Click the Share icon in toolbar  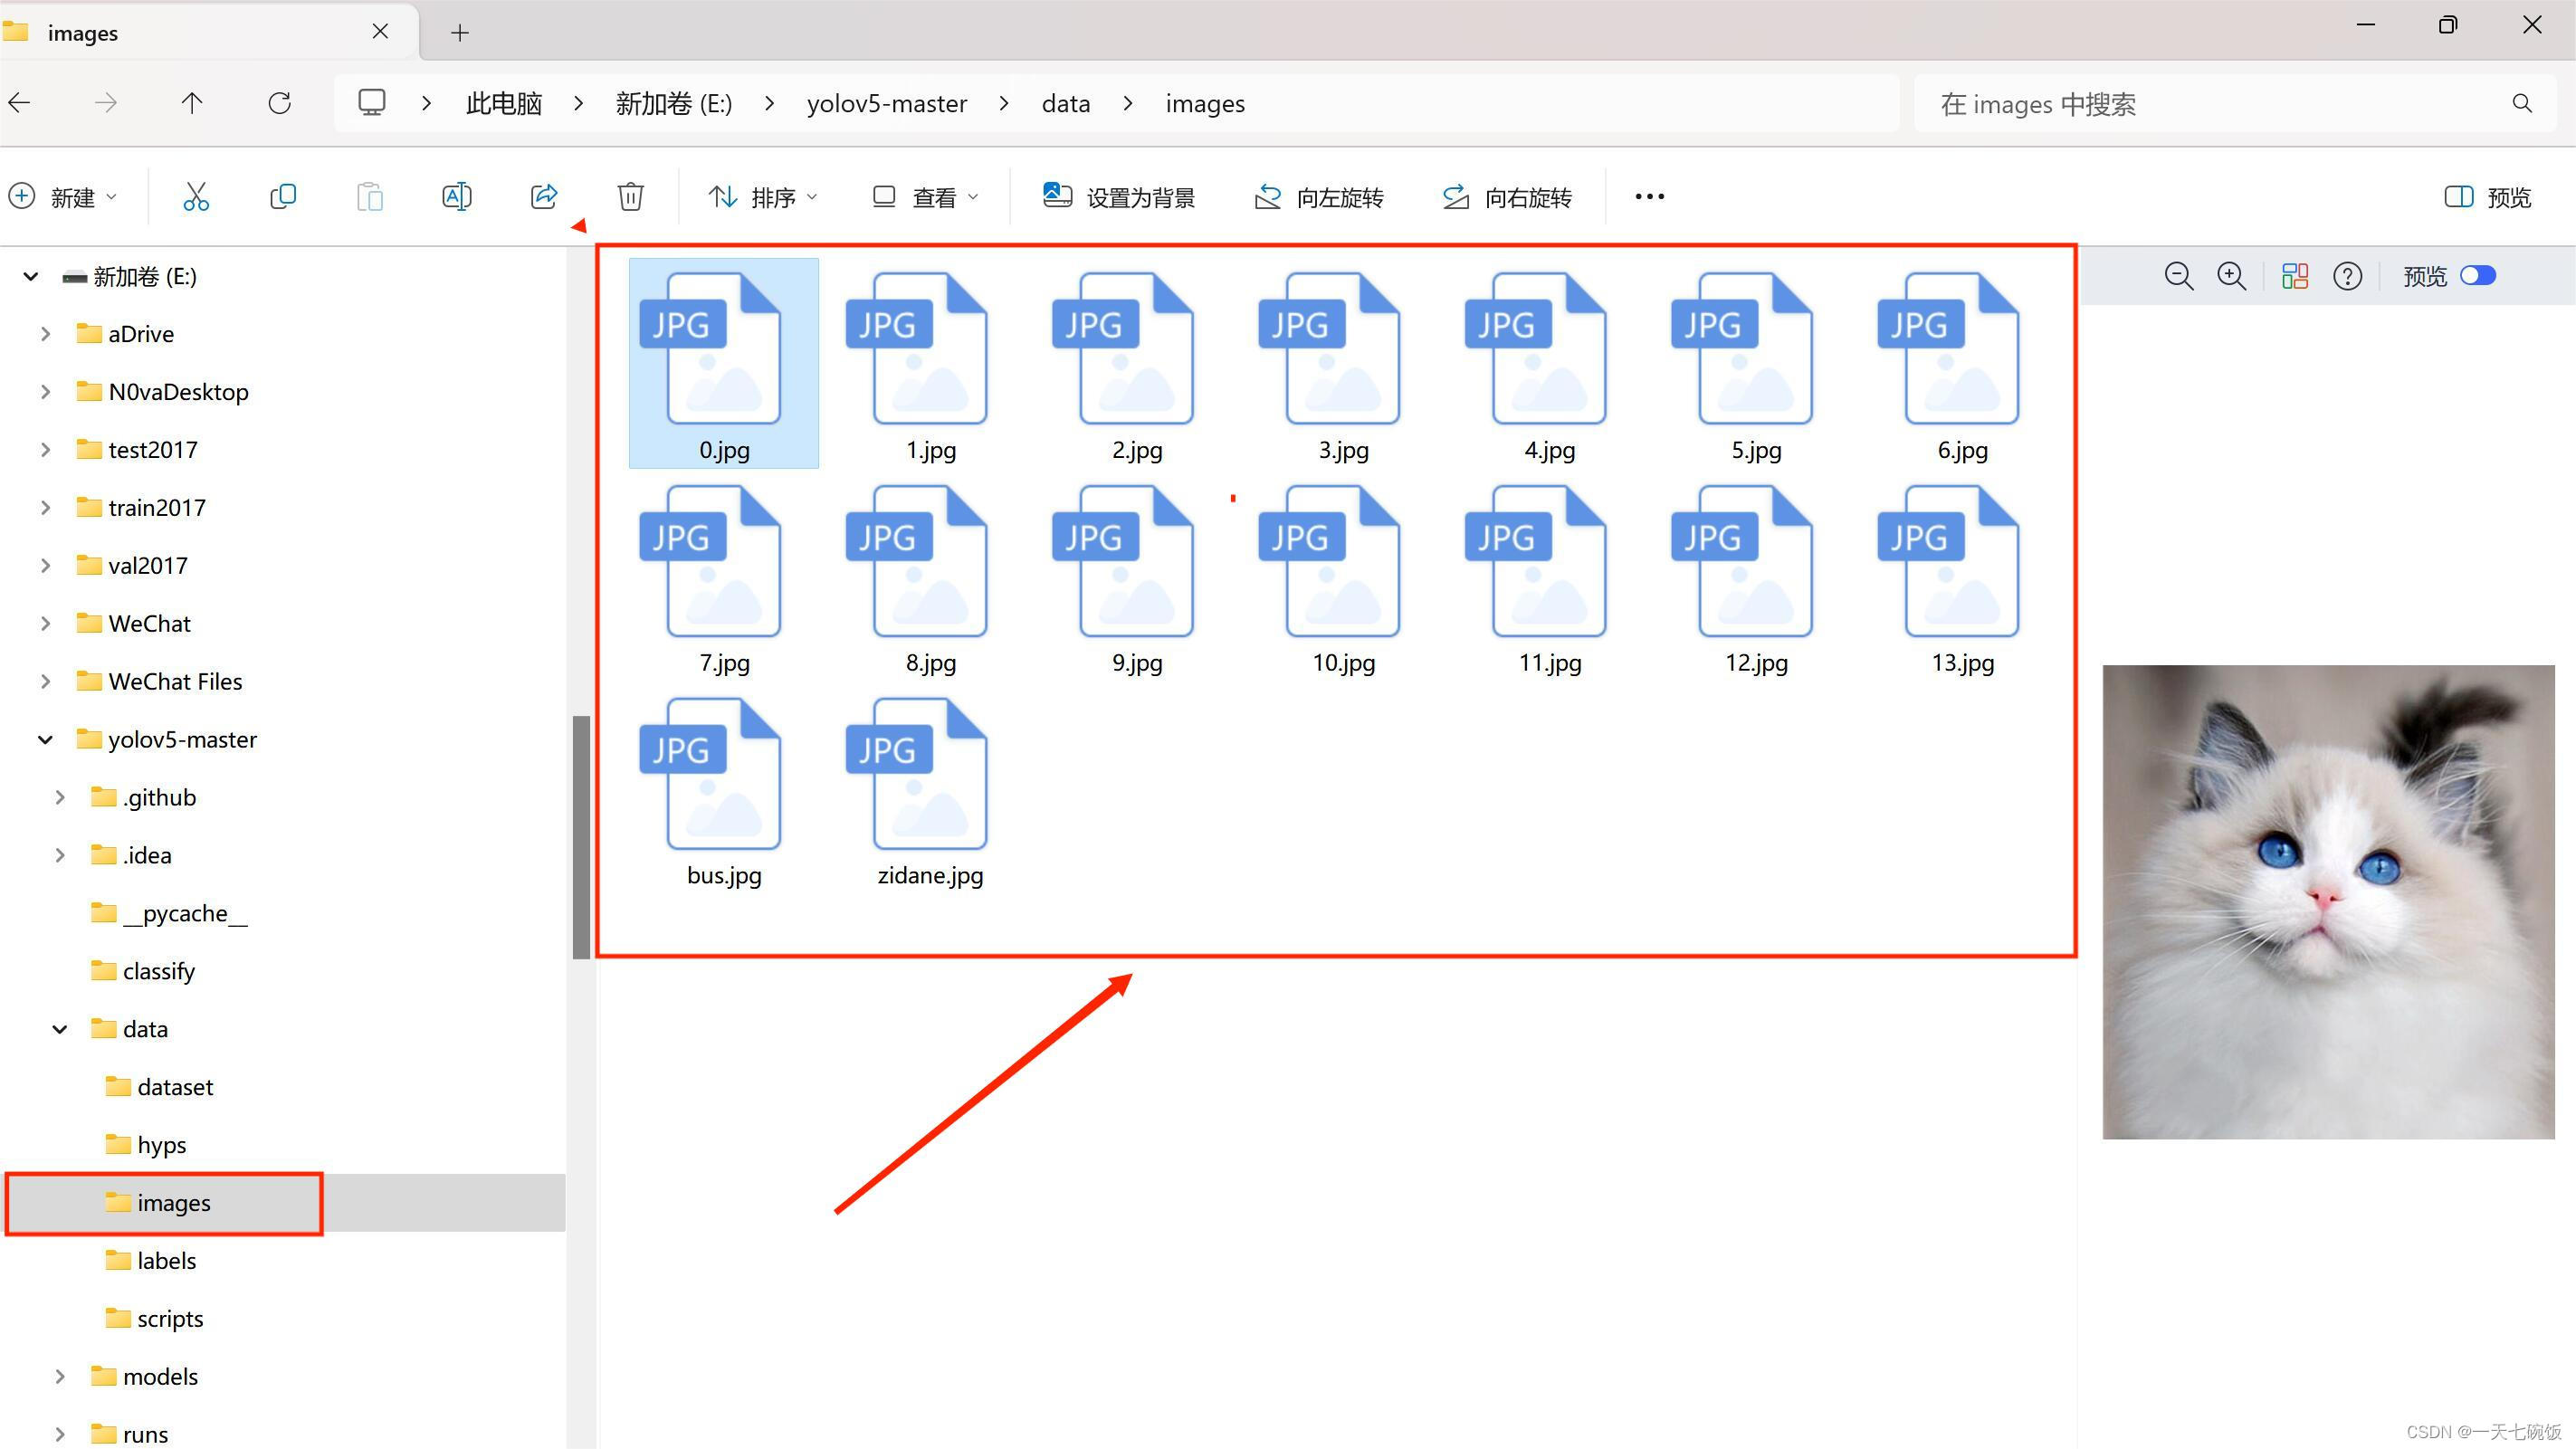[x=544, y=197]
